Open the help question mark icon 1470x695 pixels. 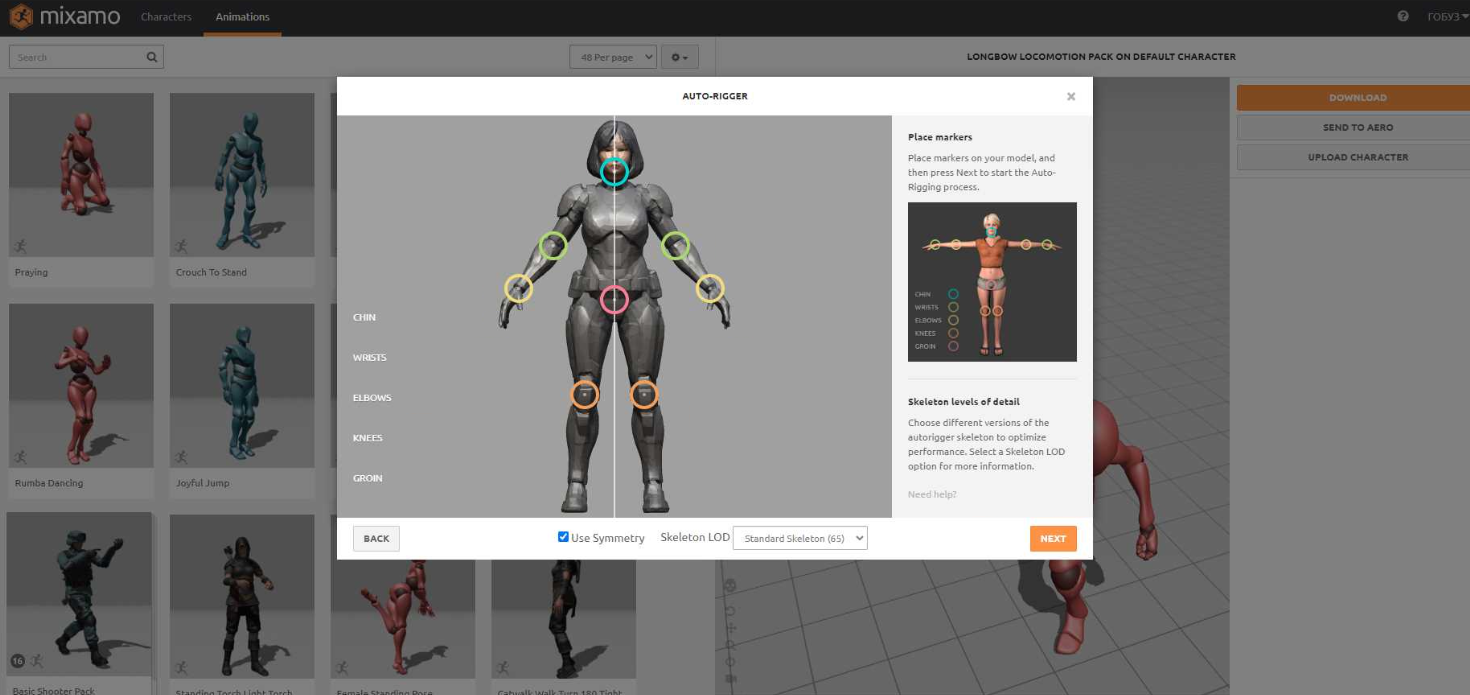point(1403,17)
